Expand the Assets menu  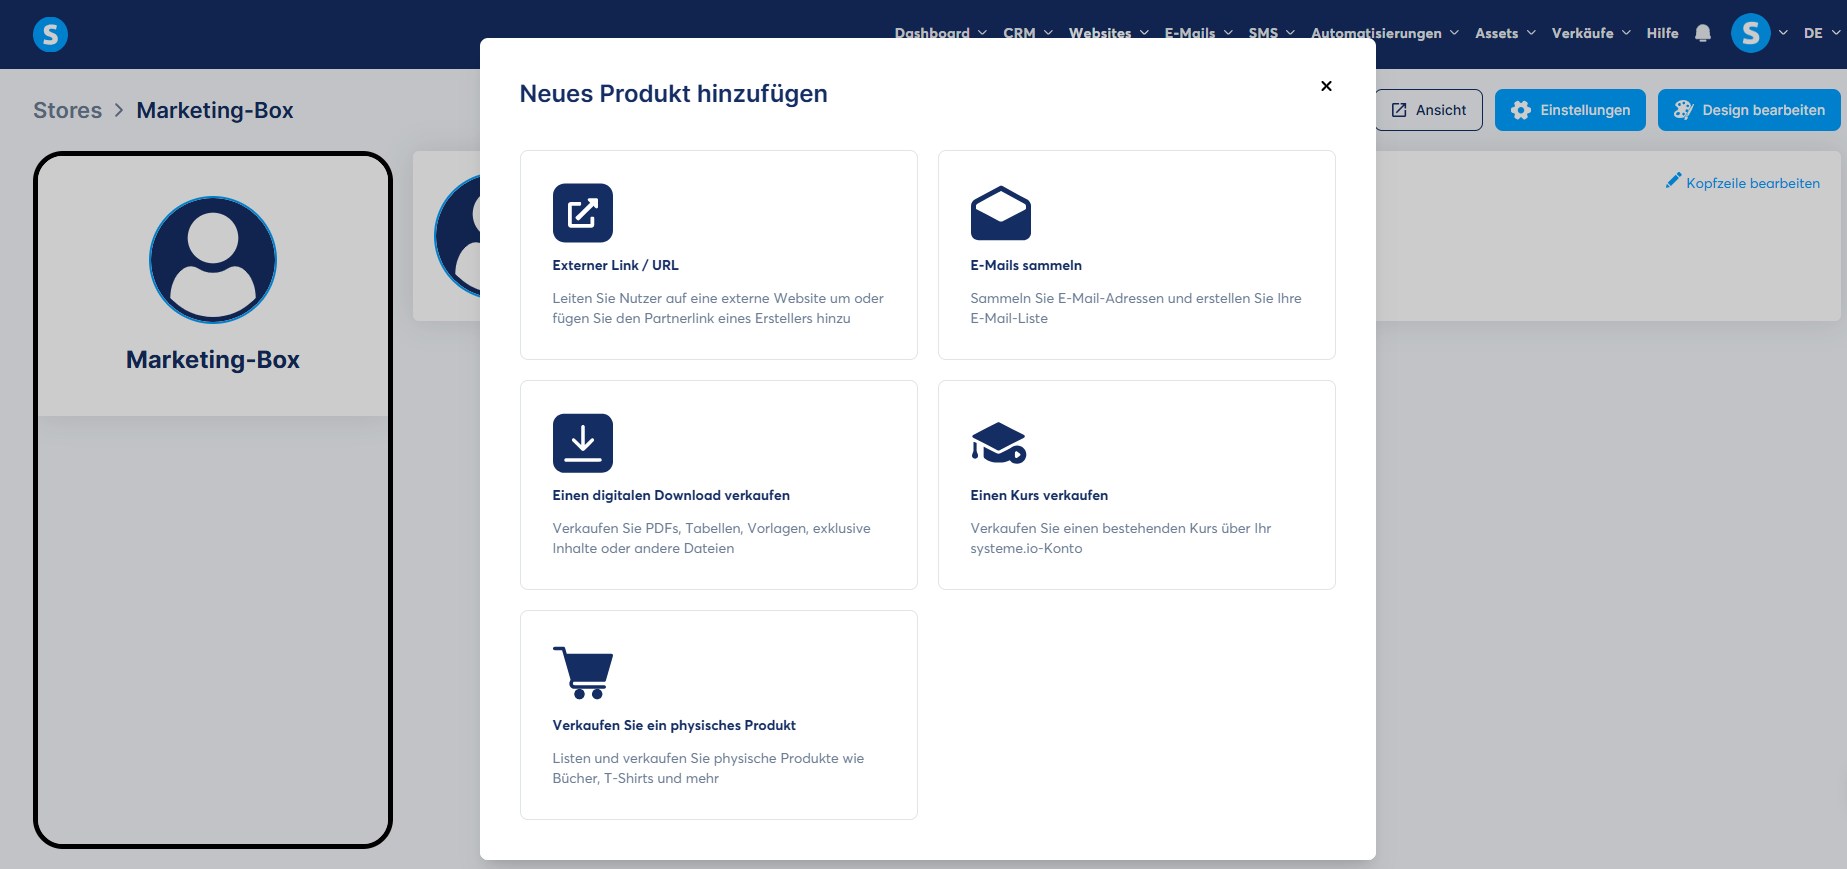[x=1505, y=33]
